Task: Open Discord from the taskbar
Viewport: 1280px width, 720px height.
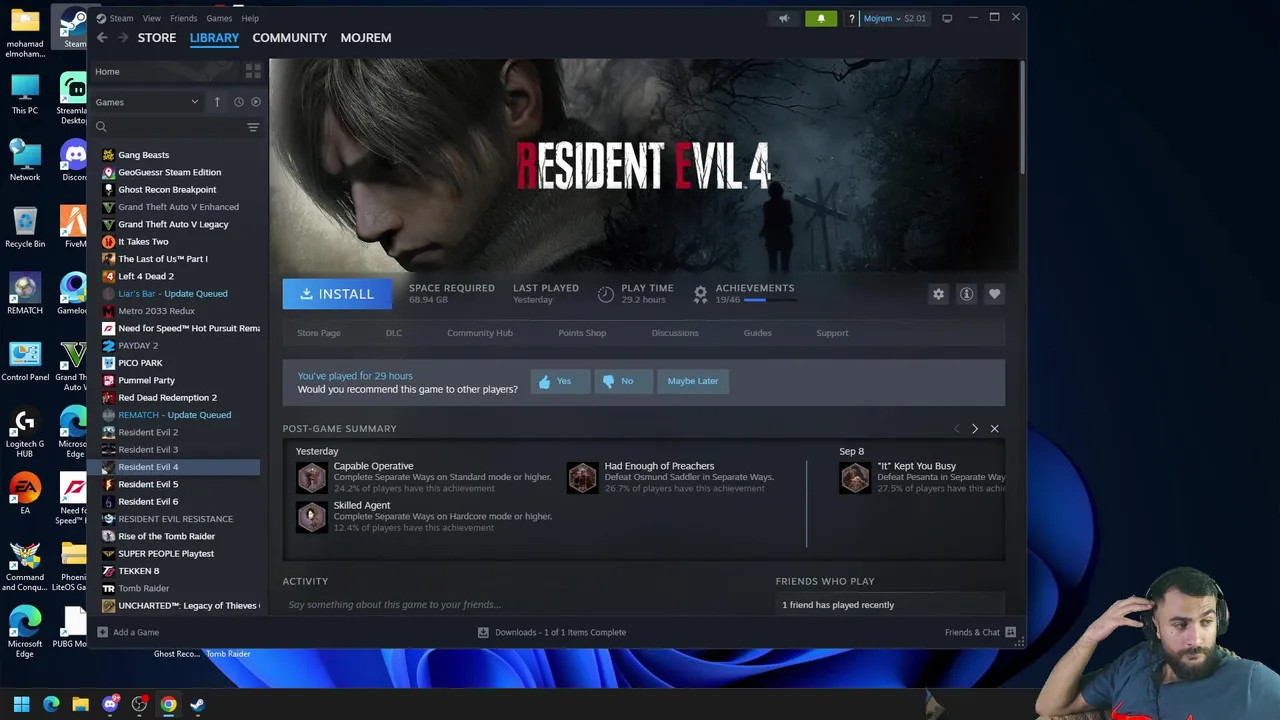Action: point(110,704)
